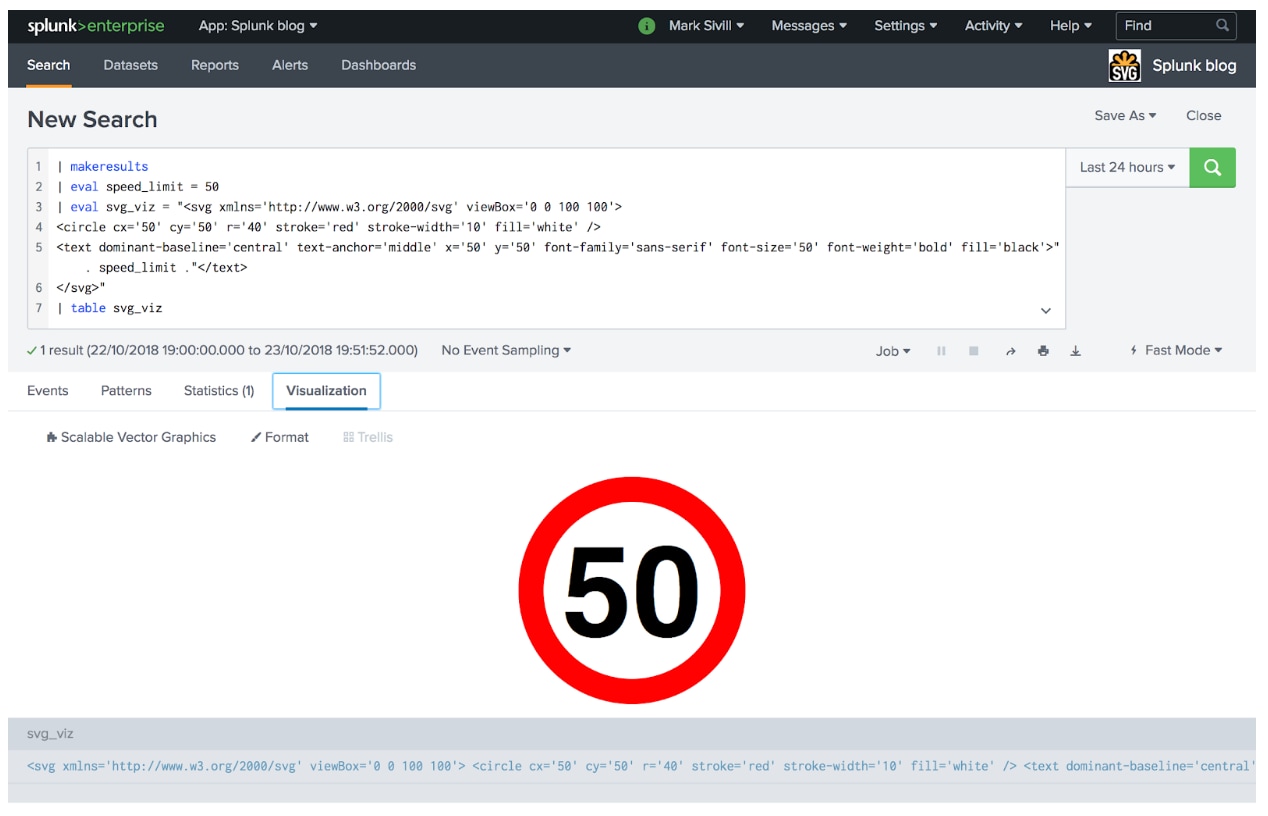Select the Visualization tab
The image size is (1268, 816).
point(326,391)
